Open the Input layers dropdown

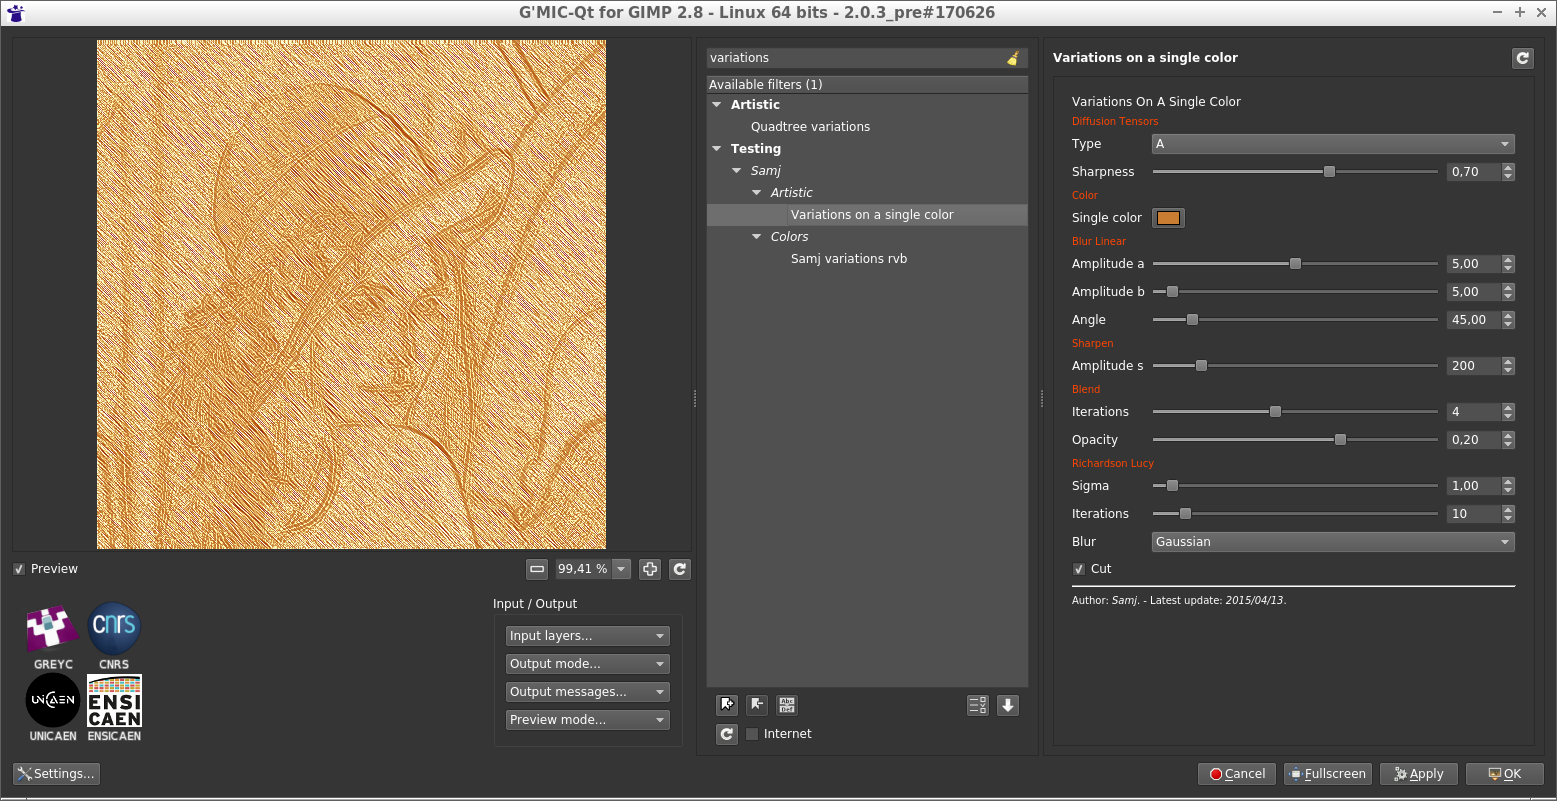pos(588,636)
